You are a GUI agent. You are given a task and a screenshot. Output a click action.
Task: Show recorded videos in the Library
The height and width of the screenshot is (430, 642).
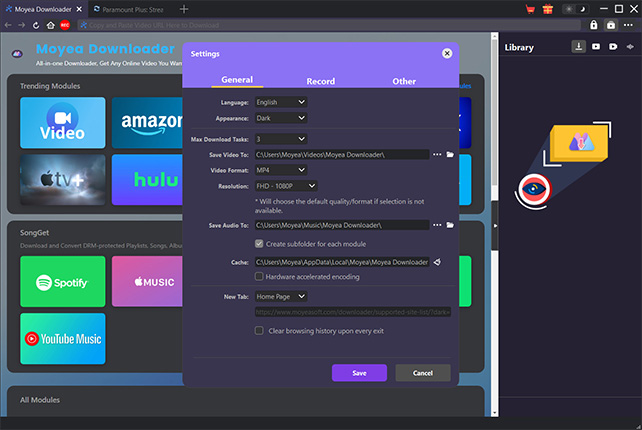pos(613,47)
